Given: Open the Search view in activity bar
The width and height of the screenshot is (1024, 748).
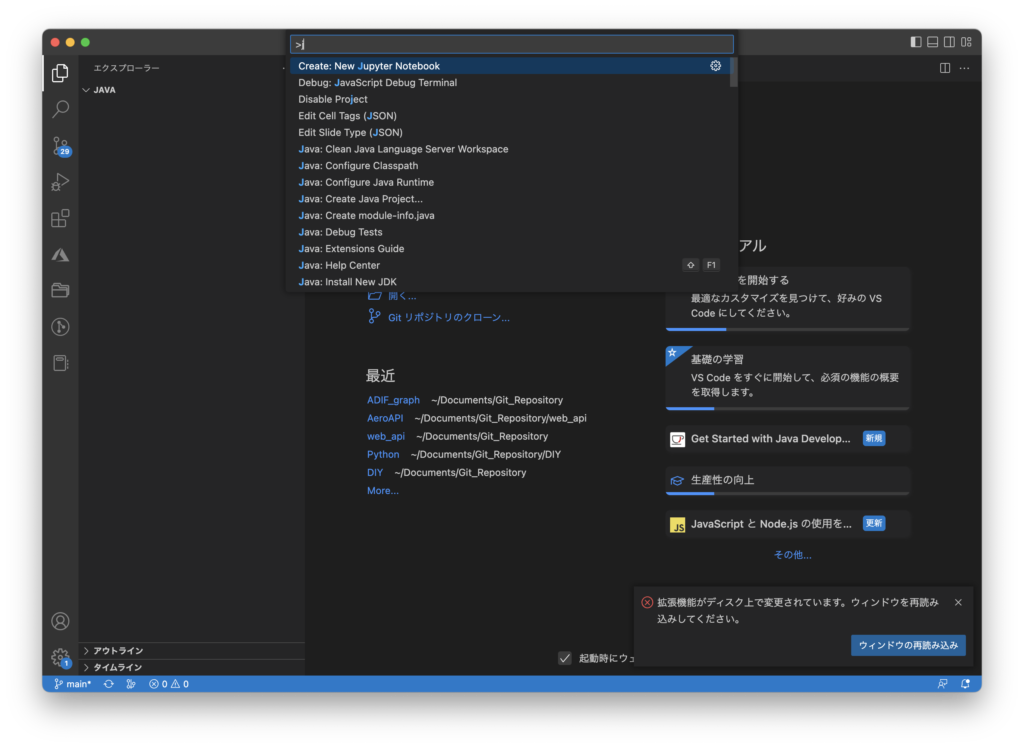Looking at the screenshot, I should point(60,109).
